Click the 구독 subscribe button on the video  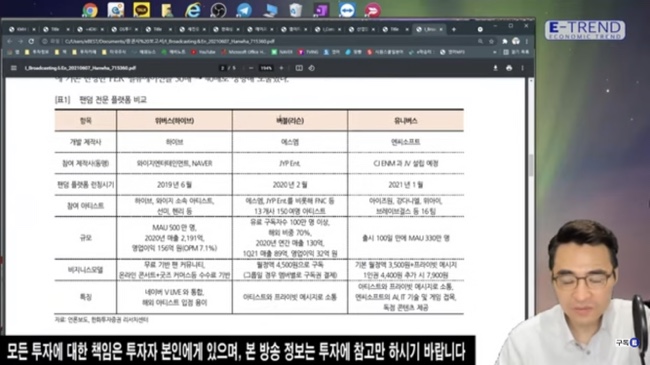[x=627, y=343]
